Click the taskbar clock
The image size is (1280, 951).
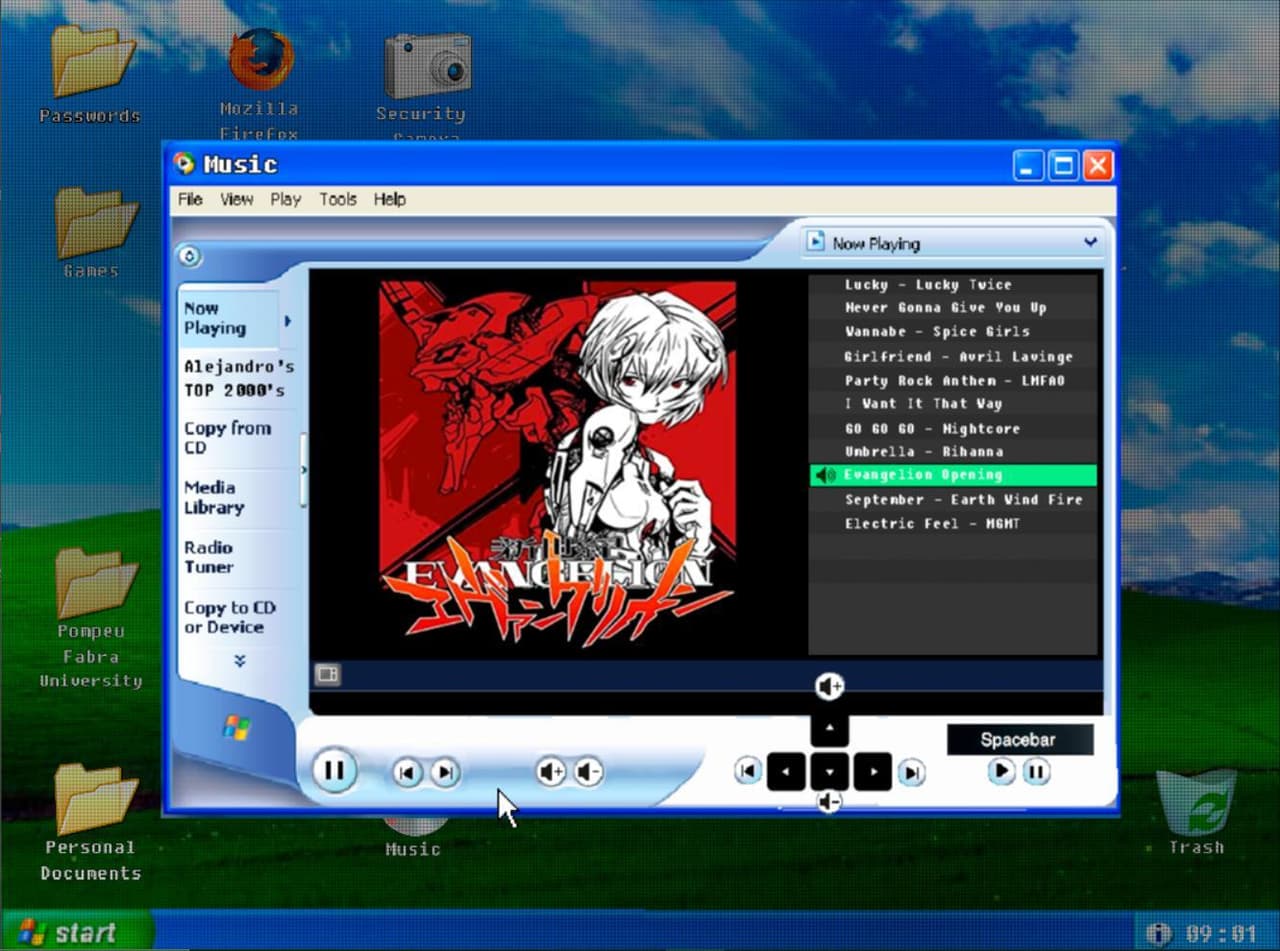coord(1222,934)
